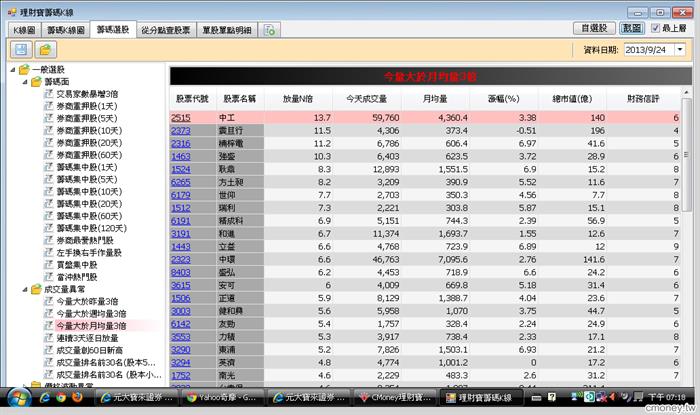Screen dimensions: 700x415
Task: Click the 成交量異常 folder icon
Action: pyautogui.click(x=37, y=289)
